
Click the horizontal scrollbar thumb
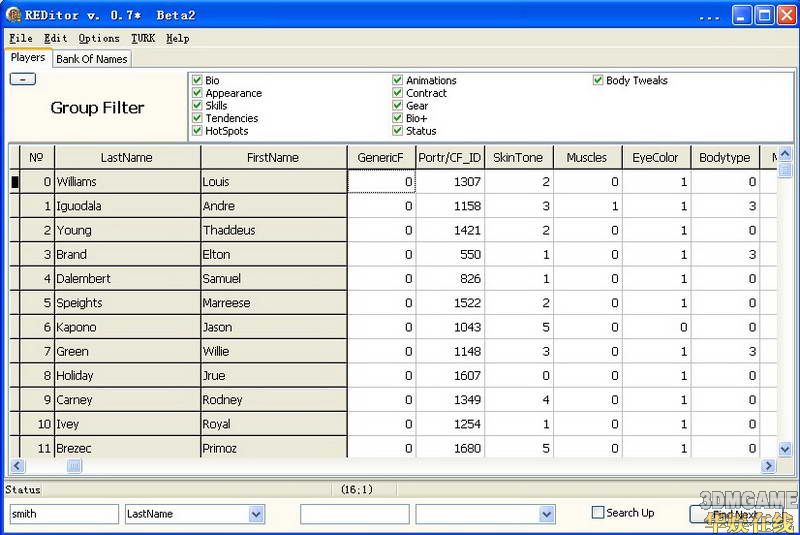click(74, 466)
